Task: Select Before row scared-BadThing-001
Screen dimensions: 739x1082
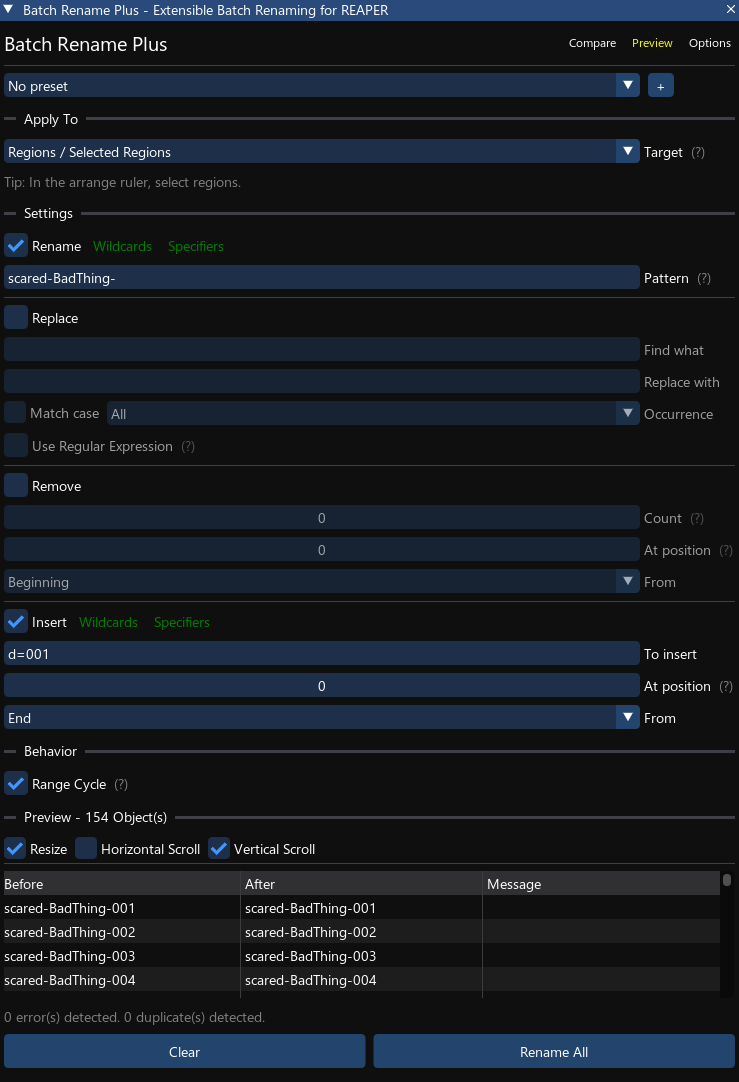Action: tap(70, 909)
